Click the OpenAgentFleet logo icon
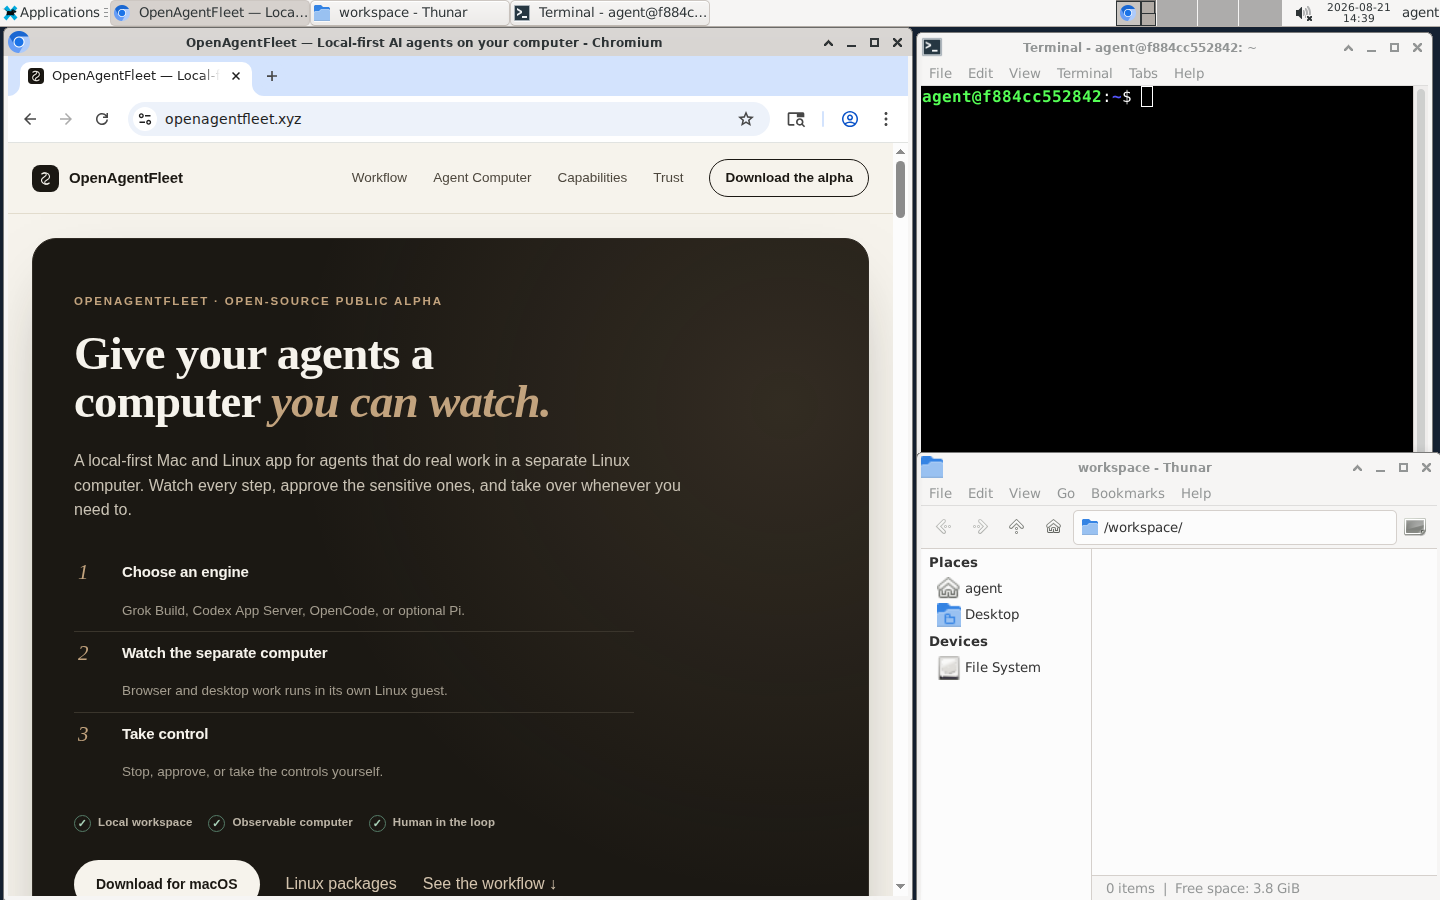This screenshot has width=1440, height=900. (45, 178)
